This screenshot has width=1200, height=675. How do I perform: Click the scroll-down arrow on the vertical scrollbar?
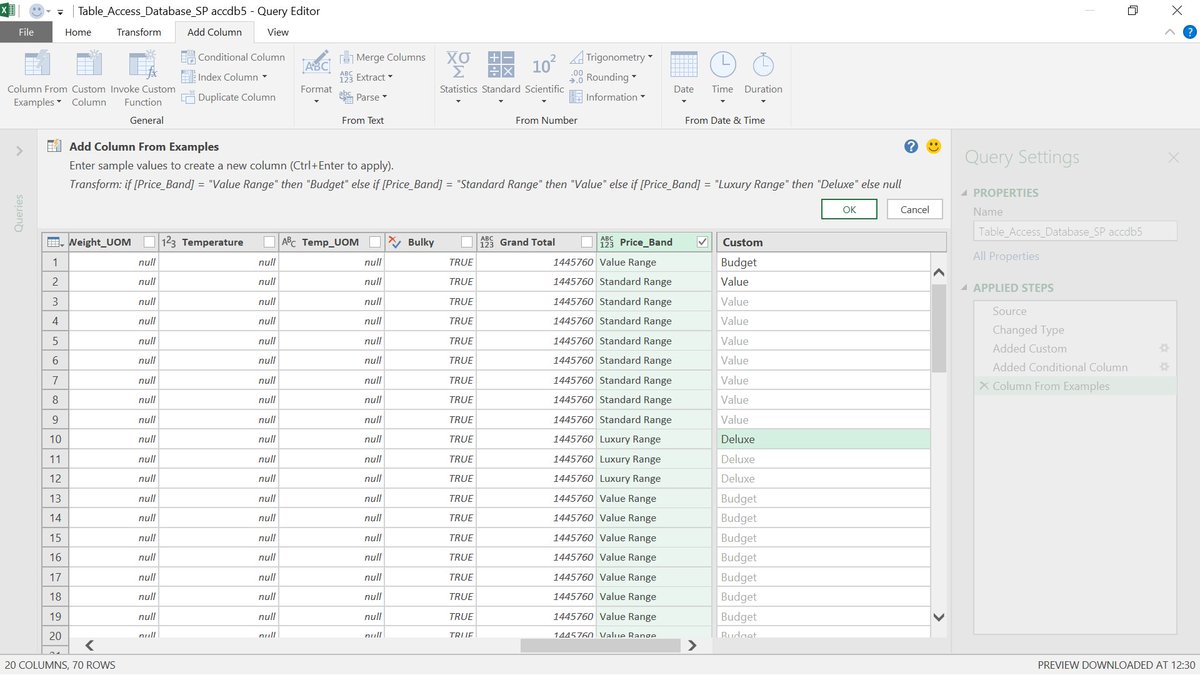[x=938, y=617]
